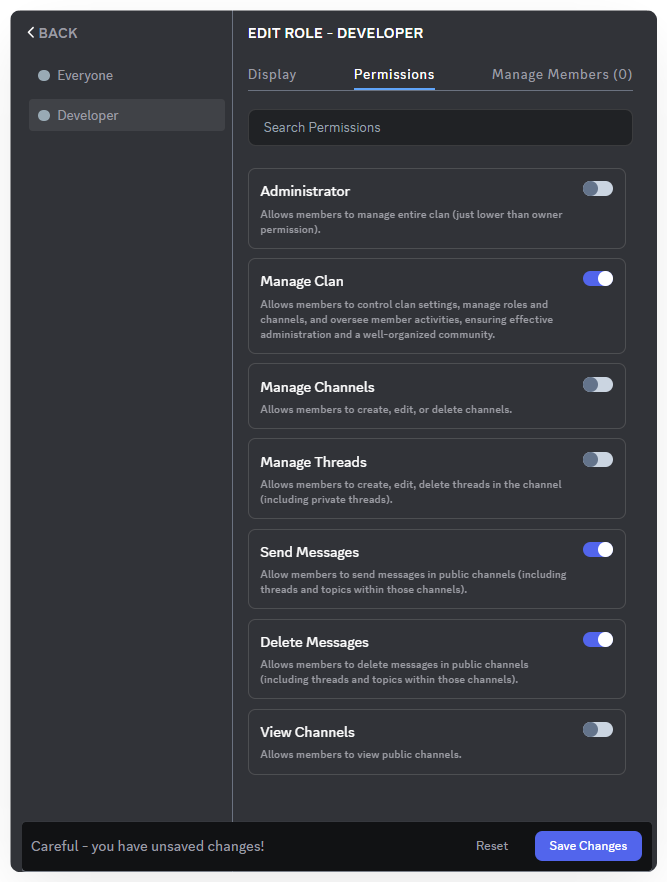Select the Developer role in sidebar
667x882 pixels.
[88, 116]
